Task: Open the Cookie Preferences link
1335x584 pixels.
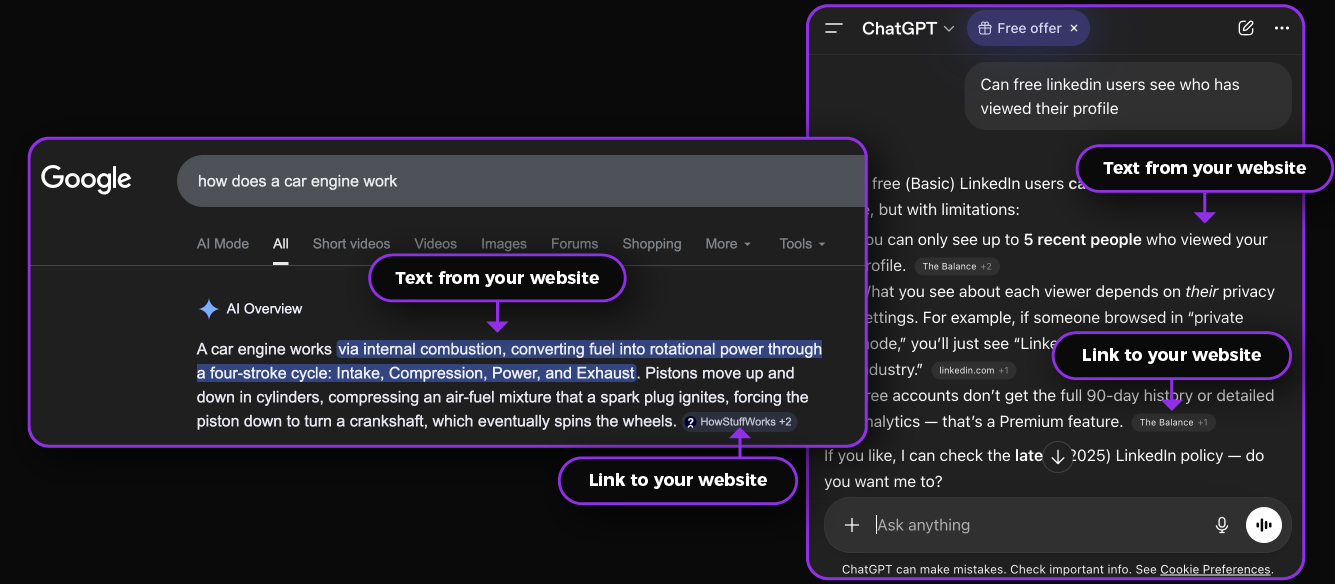Action: click(x=1215, y=570)
